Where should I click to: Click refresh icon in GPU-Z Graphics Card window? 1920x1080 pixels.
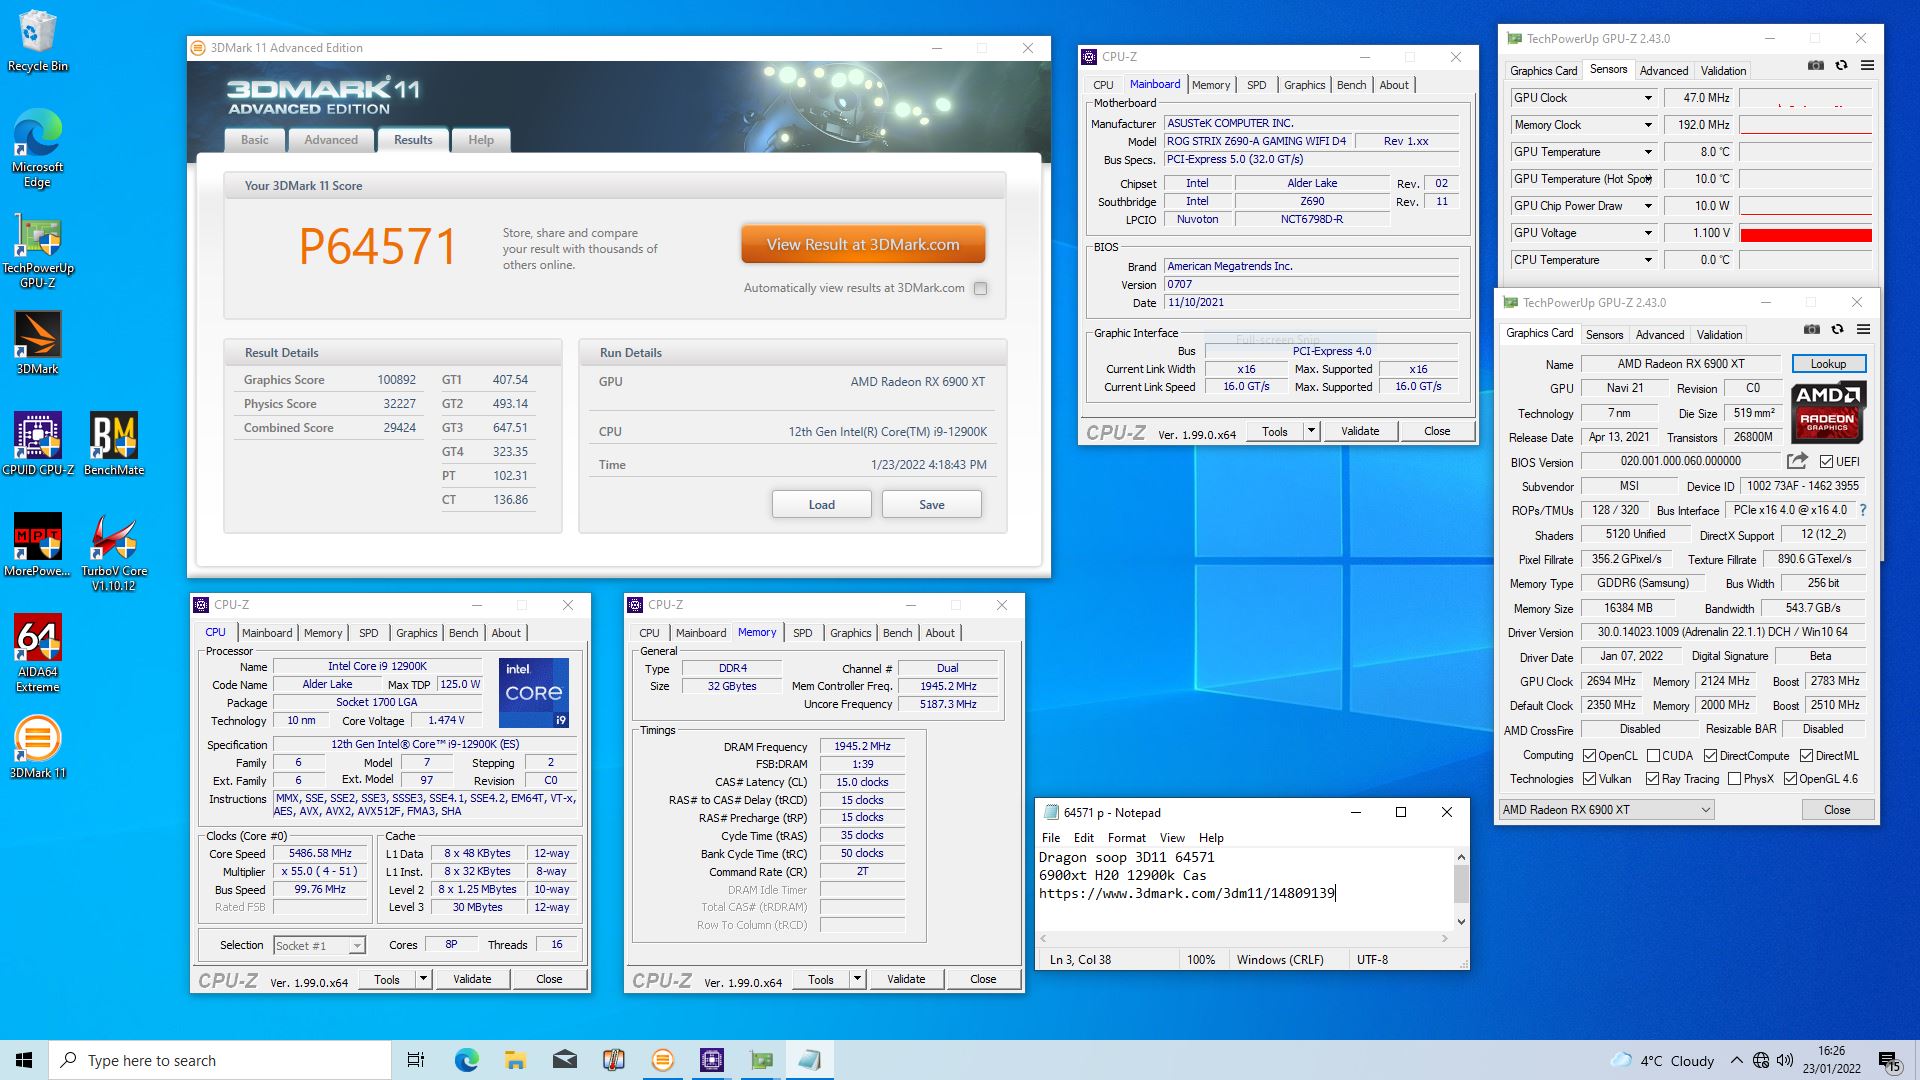pos(1837,329)
